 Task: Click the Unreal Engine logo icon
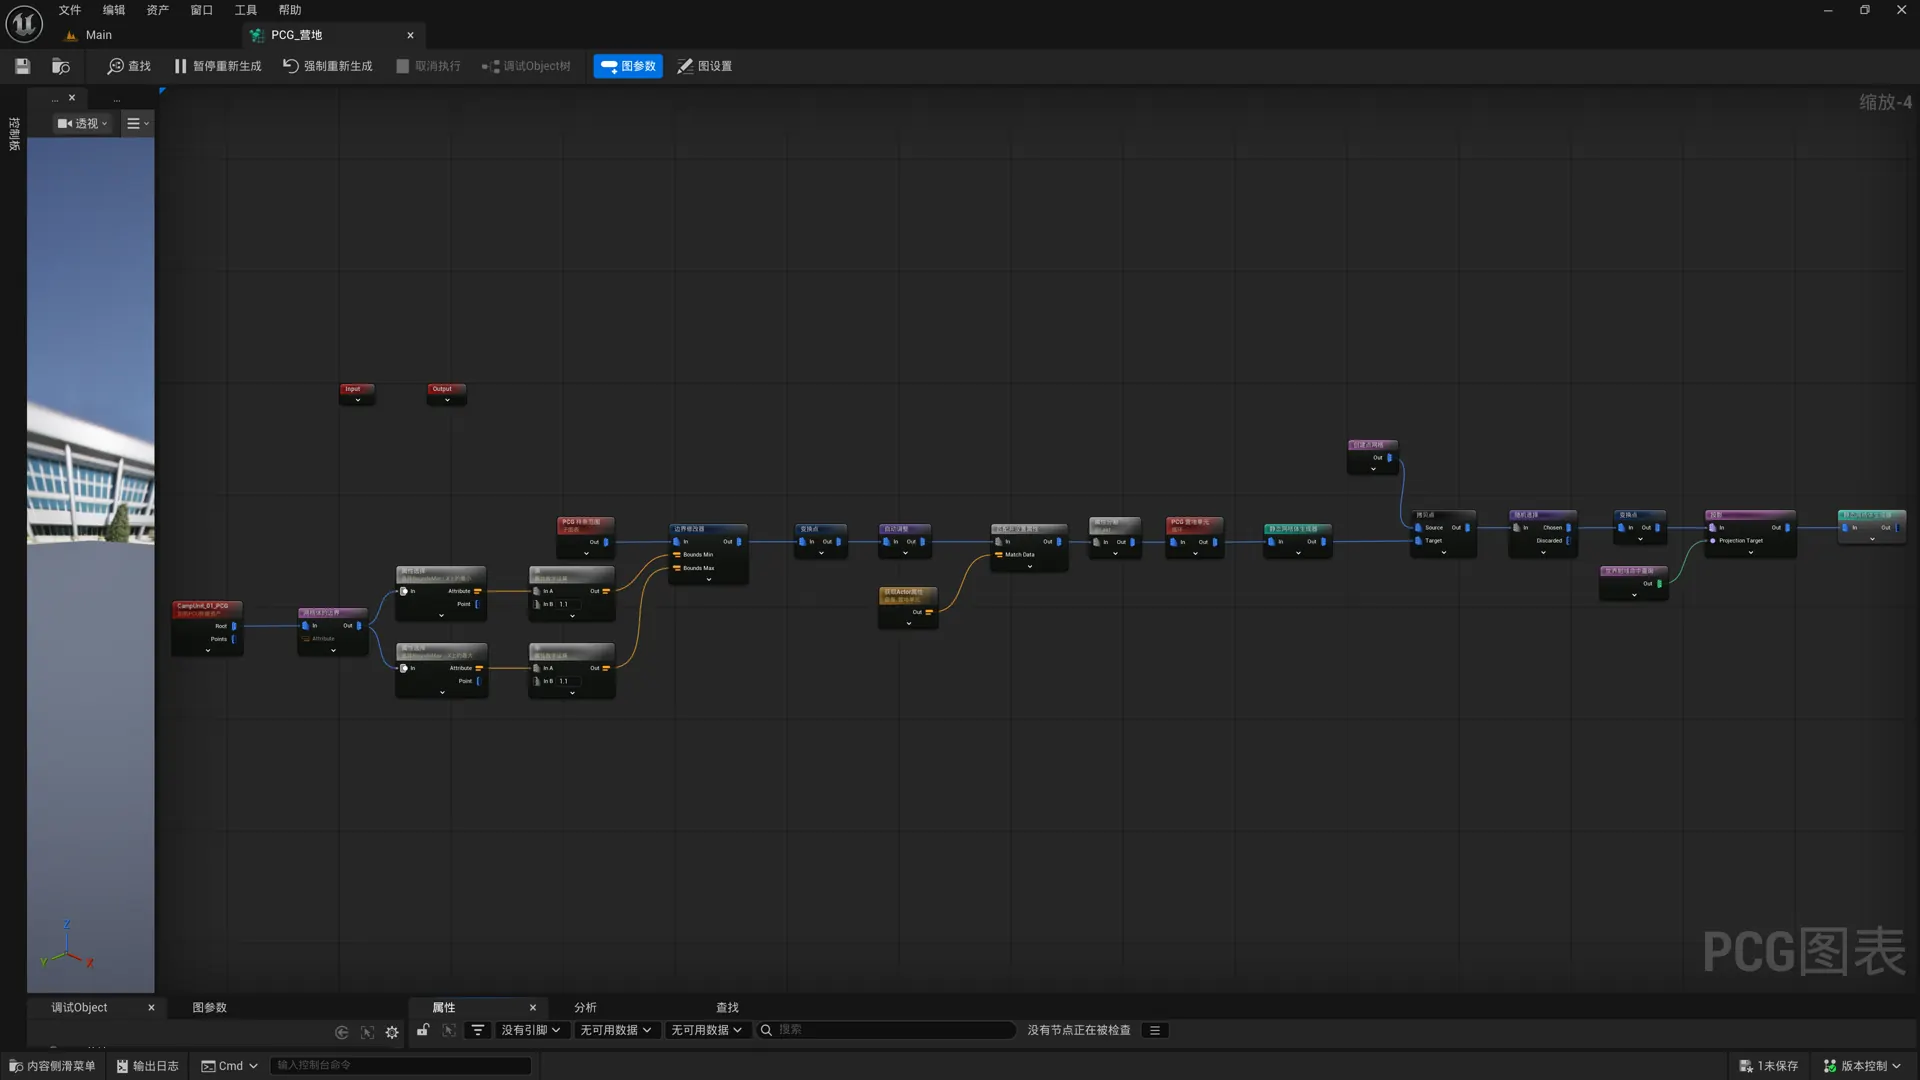pos(24,24)
